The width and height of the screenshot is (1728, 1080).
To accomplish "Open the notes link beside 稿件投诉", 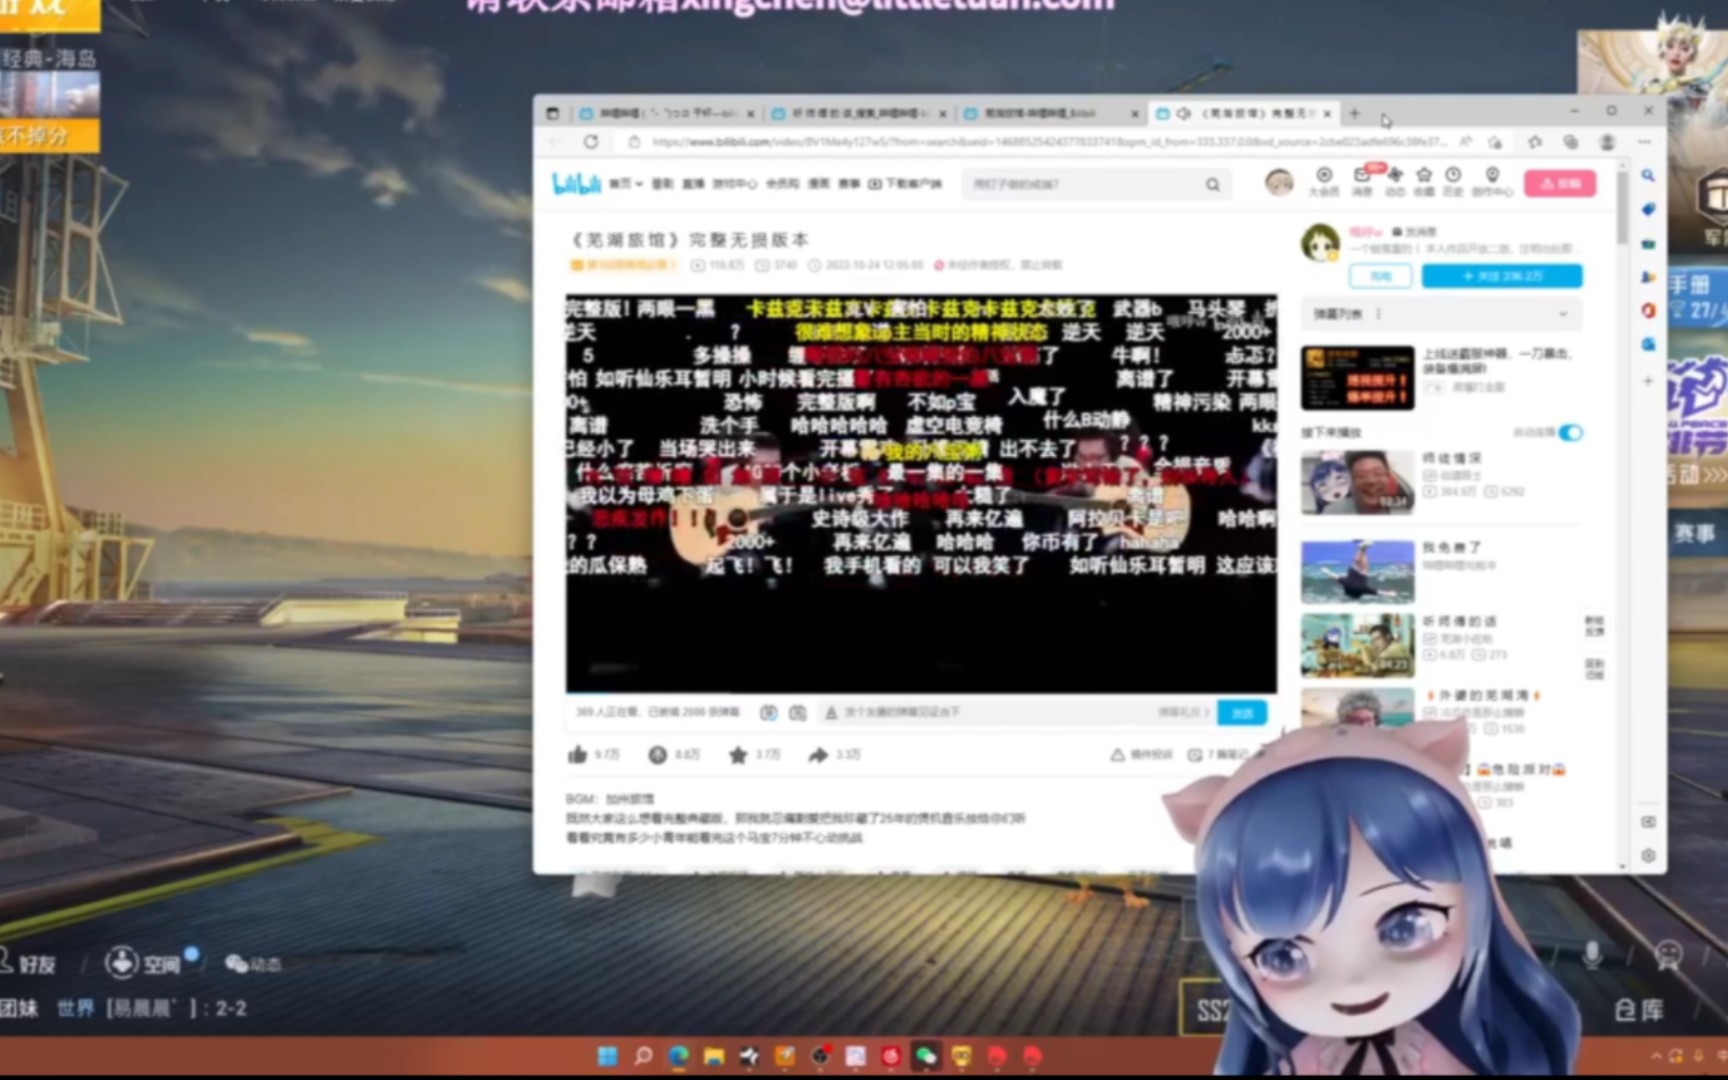I will [1218, 755].
